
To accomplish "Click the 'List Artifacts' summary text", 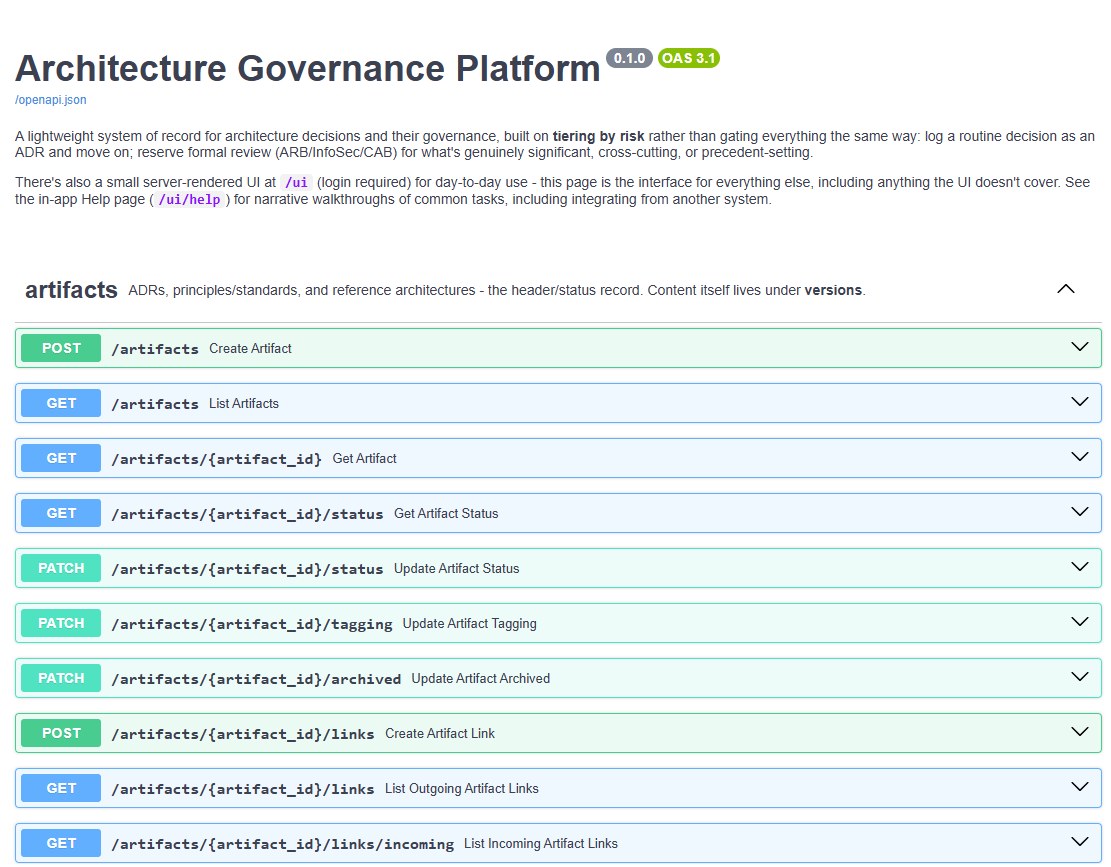I will coord(244,404).
